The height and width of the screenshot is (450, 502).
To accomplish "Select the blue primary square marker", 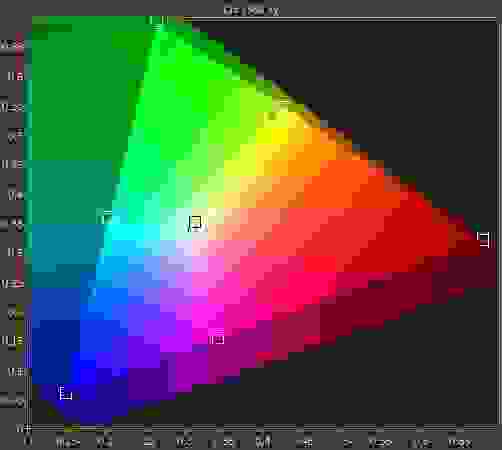I will pyautogui.click(x=65, y=393).
